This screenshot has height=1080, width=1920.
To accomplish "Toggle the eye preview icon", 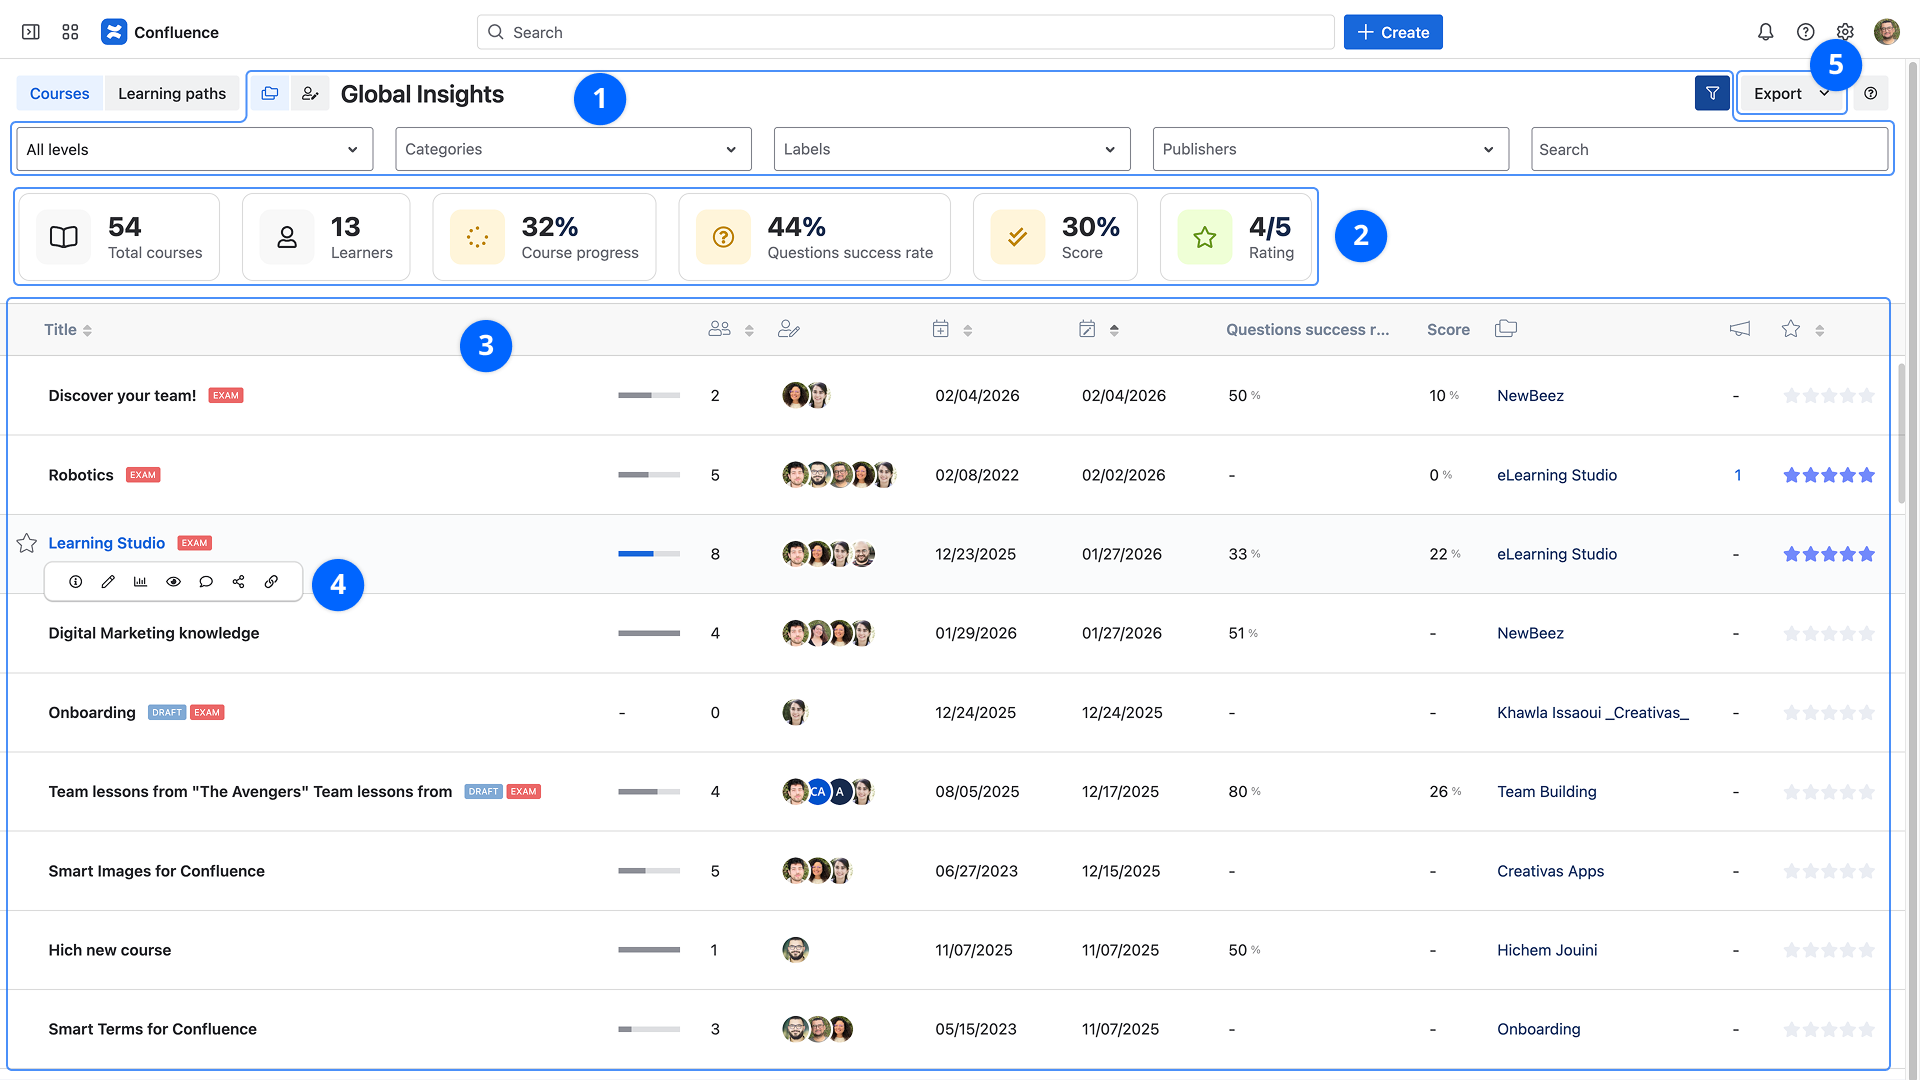I will click(173, 582).
